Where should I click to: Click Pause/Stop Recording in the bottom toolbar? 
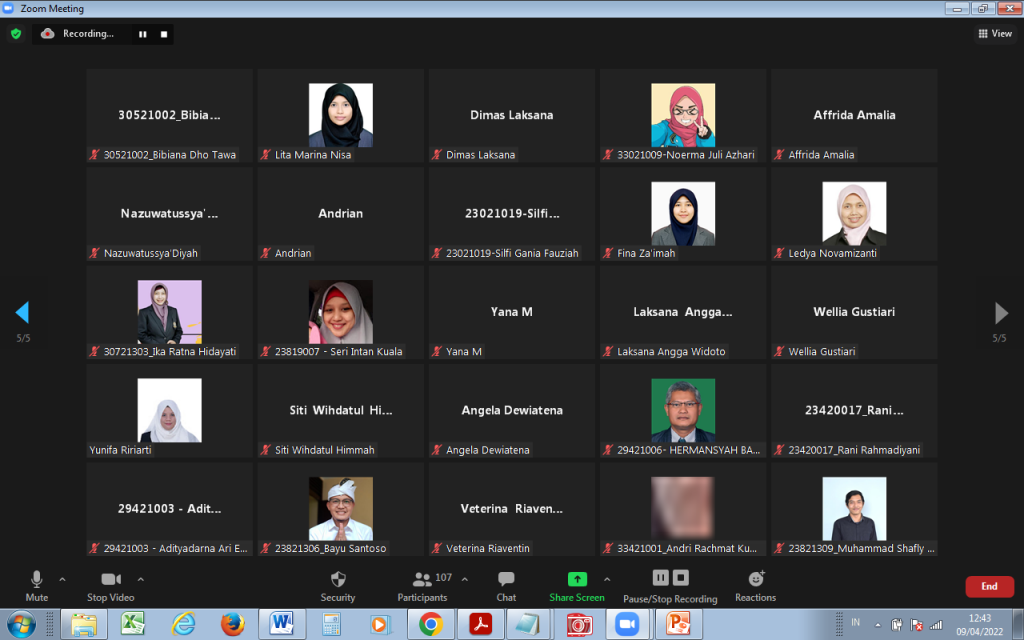coord(670,585)
